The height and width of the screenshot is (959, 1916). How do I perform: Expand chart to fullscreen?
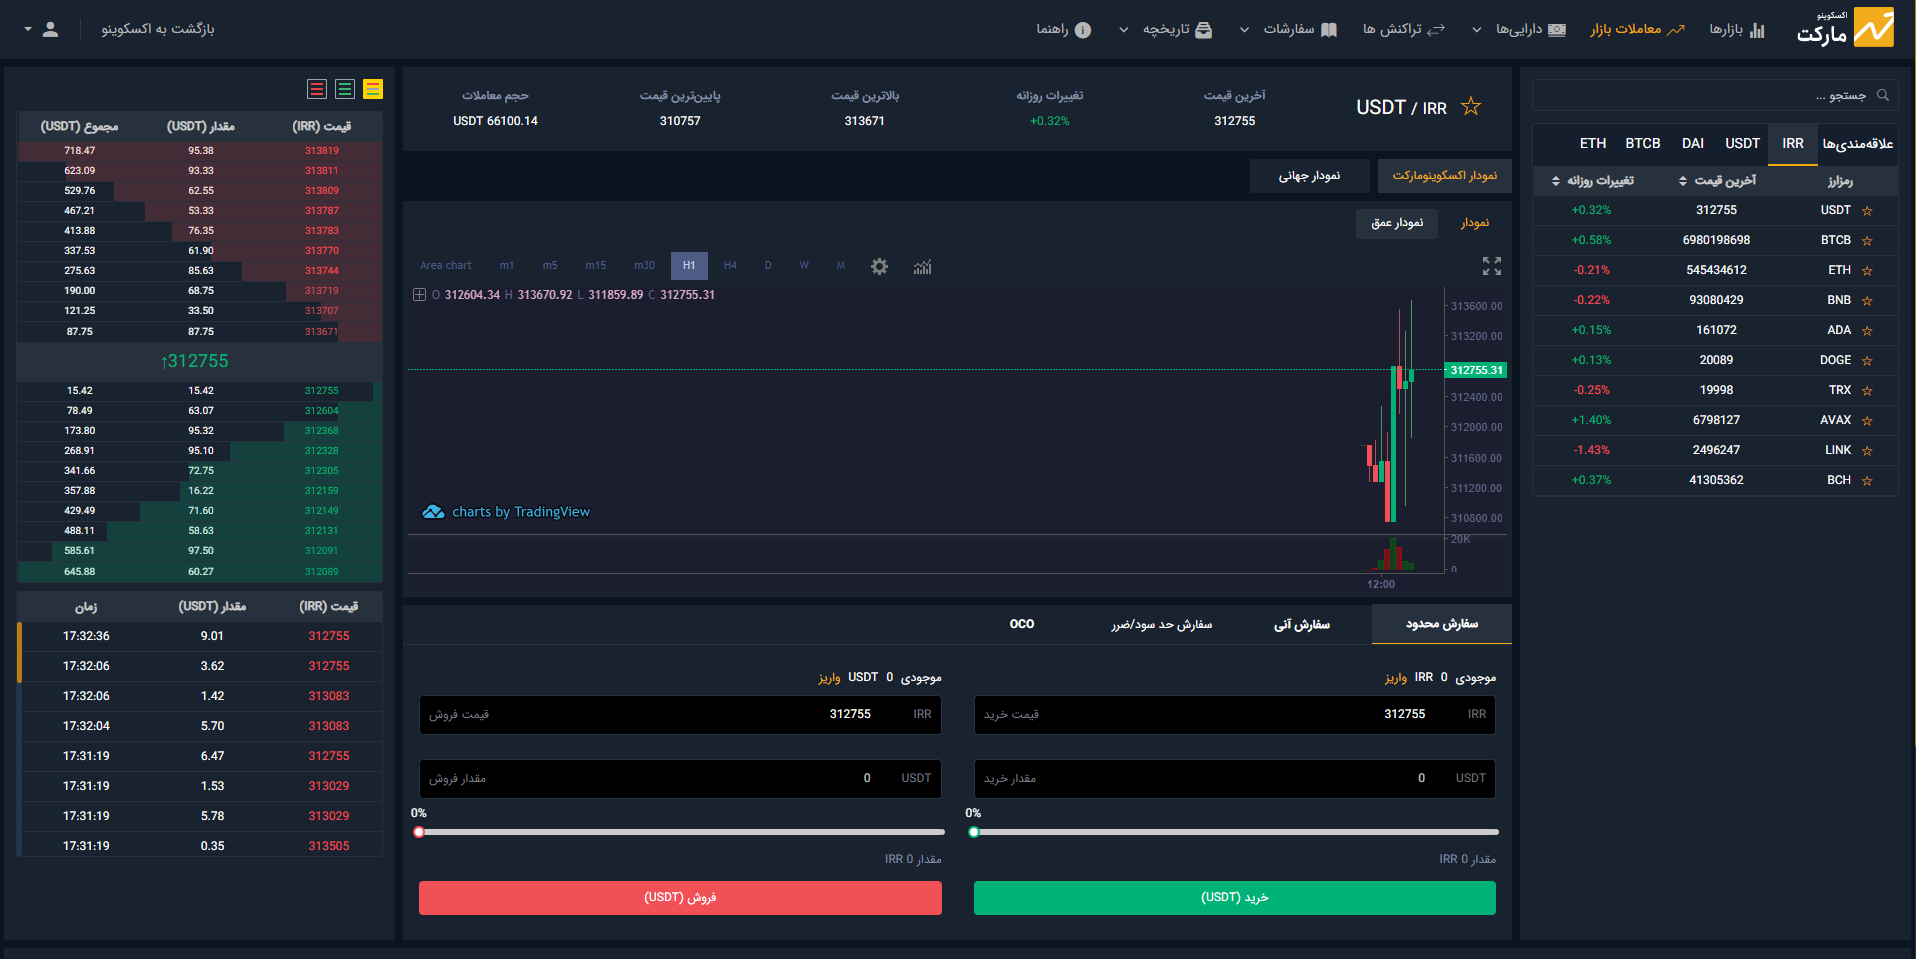pos(1492,266)
